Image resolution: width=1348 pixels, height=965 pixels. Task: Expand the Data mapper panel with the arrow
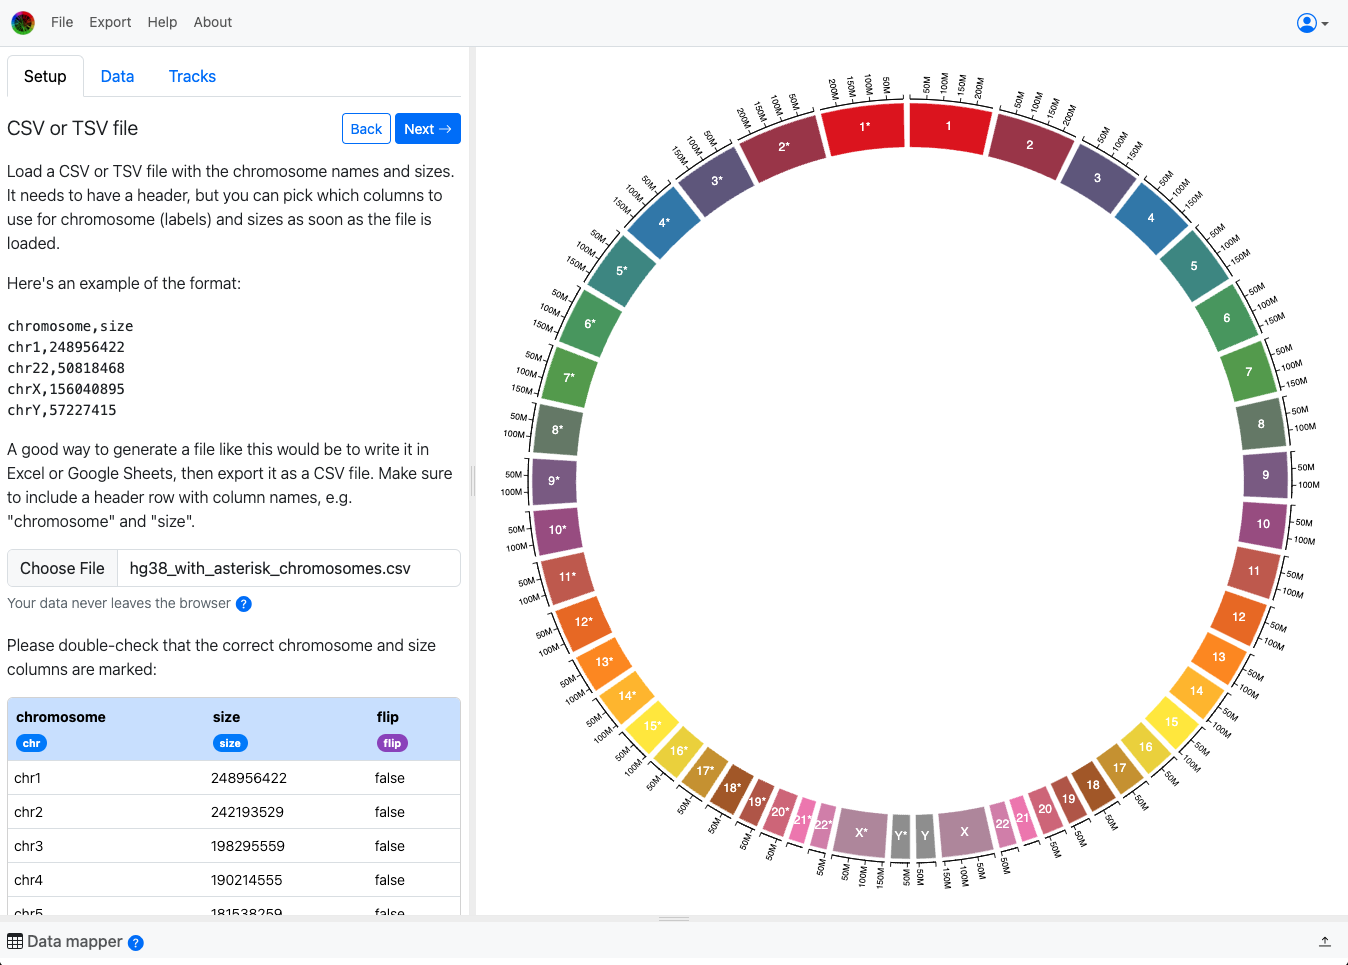1324,941
